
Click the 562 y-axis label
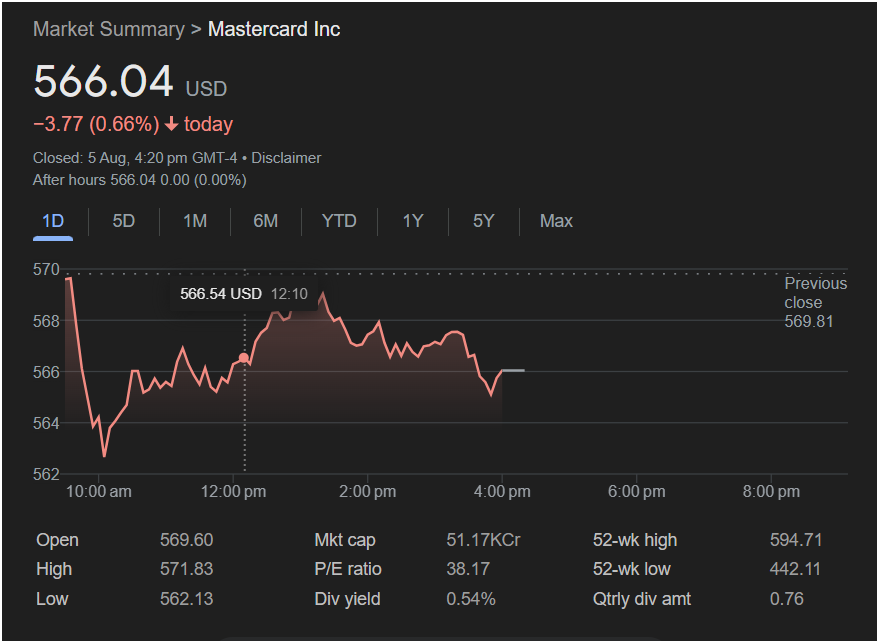[46, 474]
